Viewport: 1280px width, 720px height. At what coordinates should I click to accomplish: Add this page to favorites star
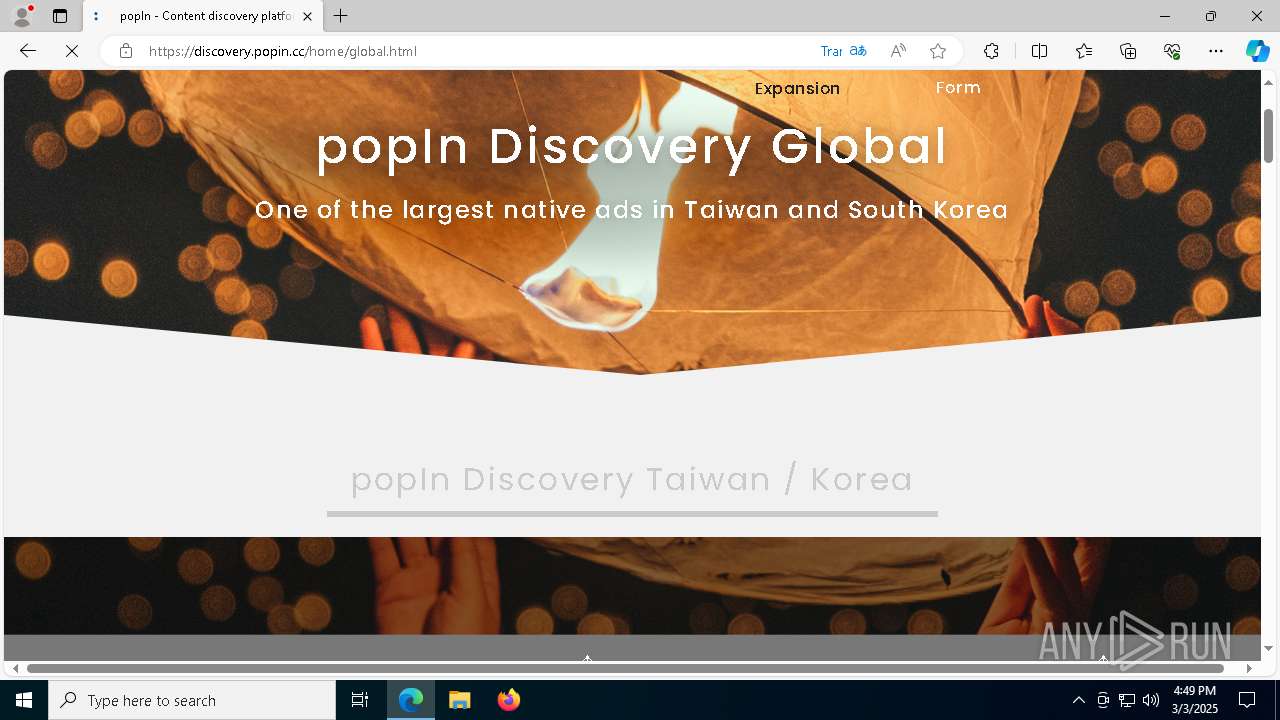[x=937, y=51]
